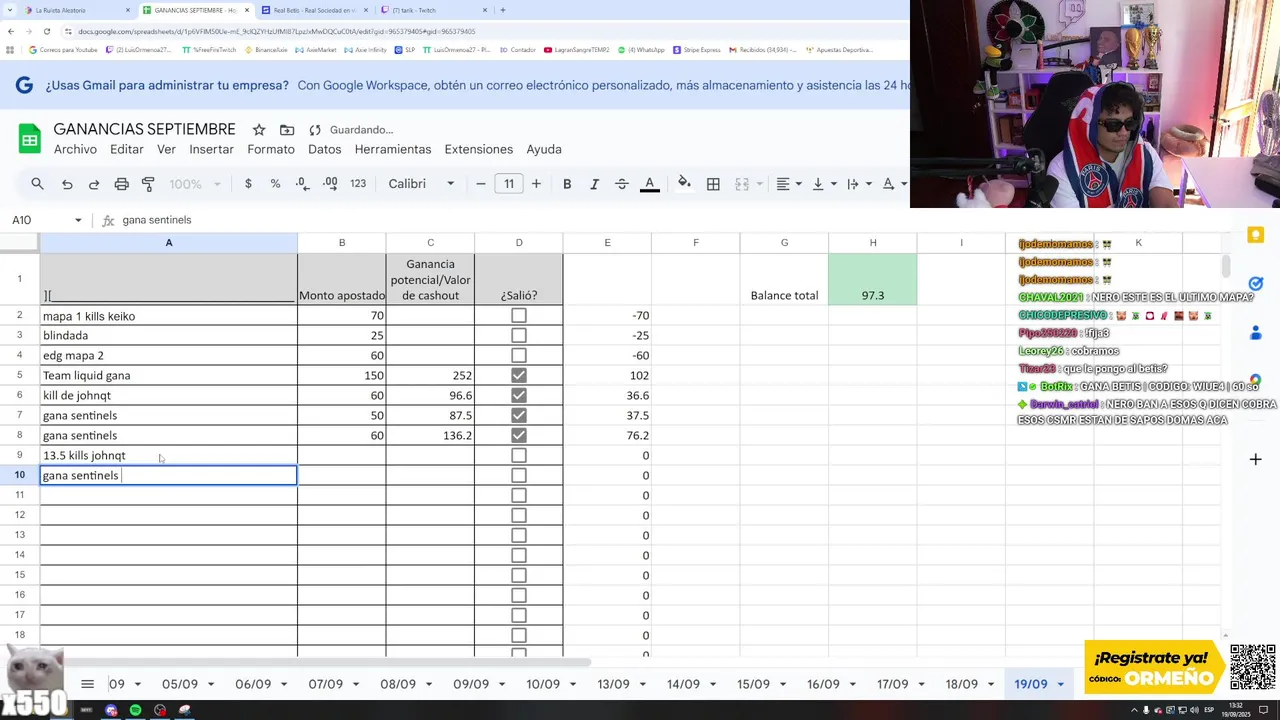This screenshot has width=1280, height=720.
Task: Open horizontal align dropdown
Action: click(x=788, y=184)
